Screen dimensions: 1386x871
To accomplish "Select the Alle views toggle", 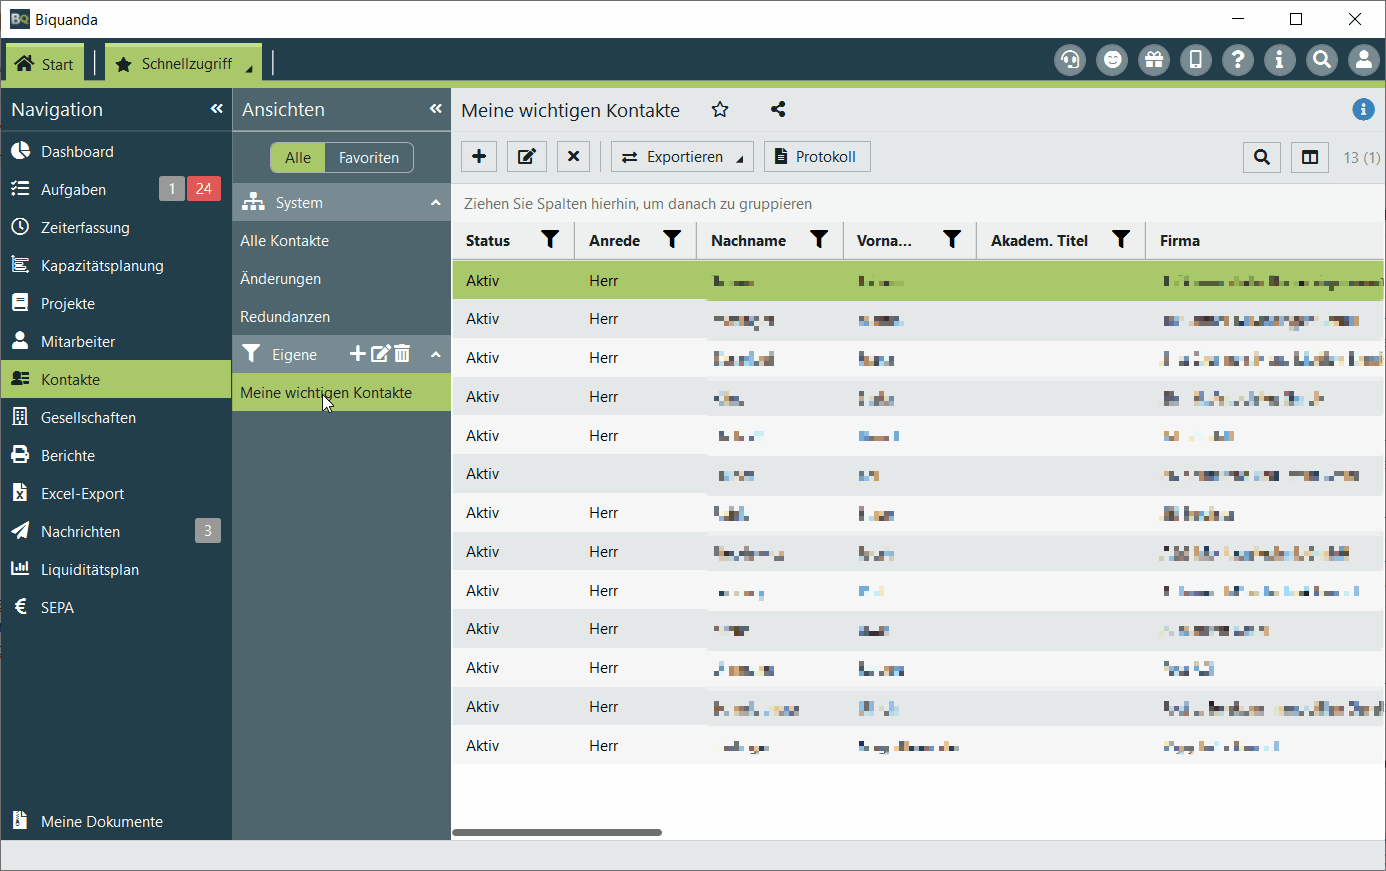I will point(298,158).
